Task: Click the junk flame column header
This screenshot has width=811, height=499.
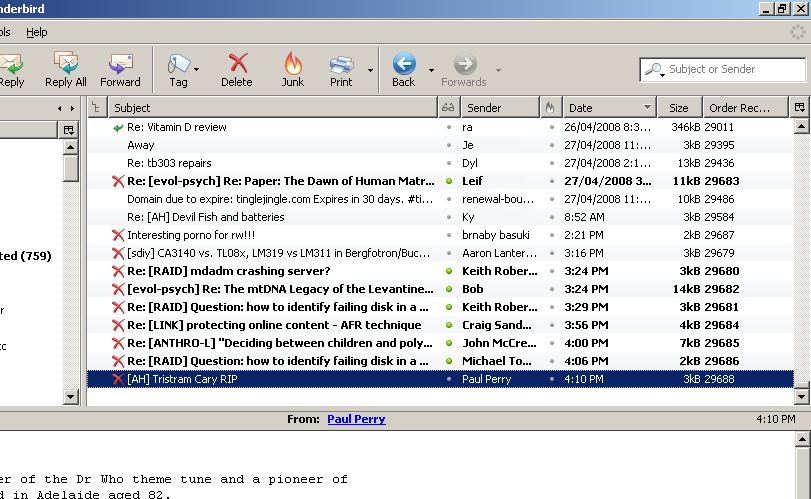Action: pyautogui.click(x=550, y=108)
